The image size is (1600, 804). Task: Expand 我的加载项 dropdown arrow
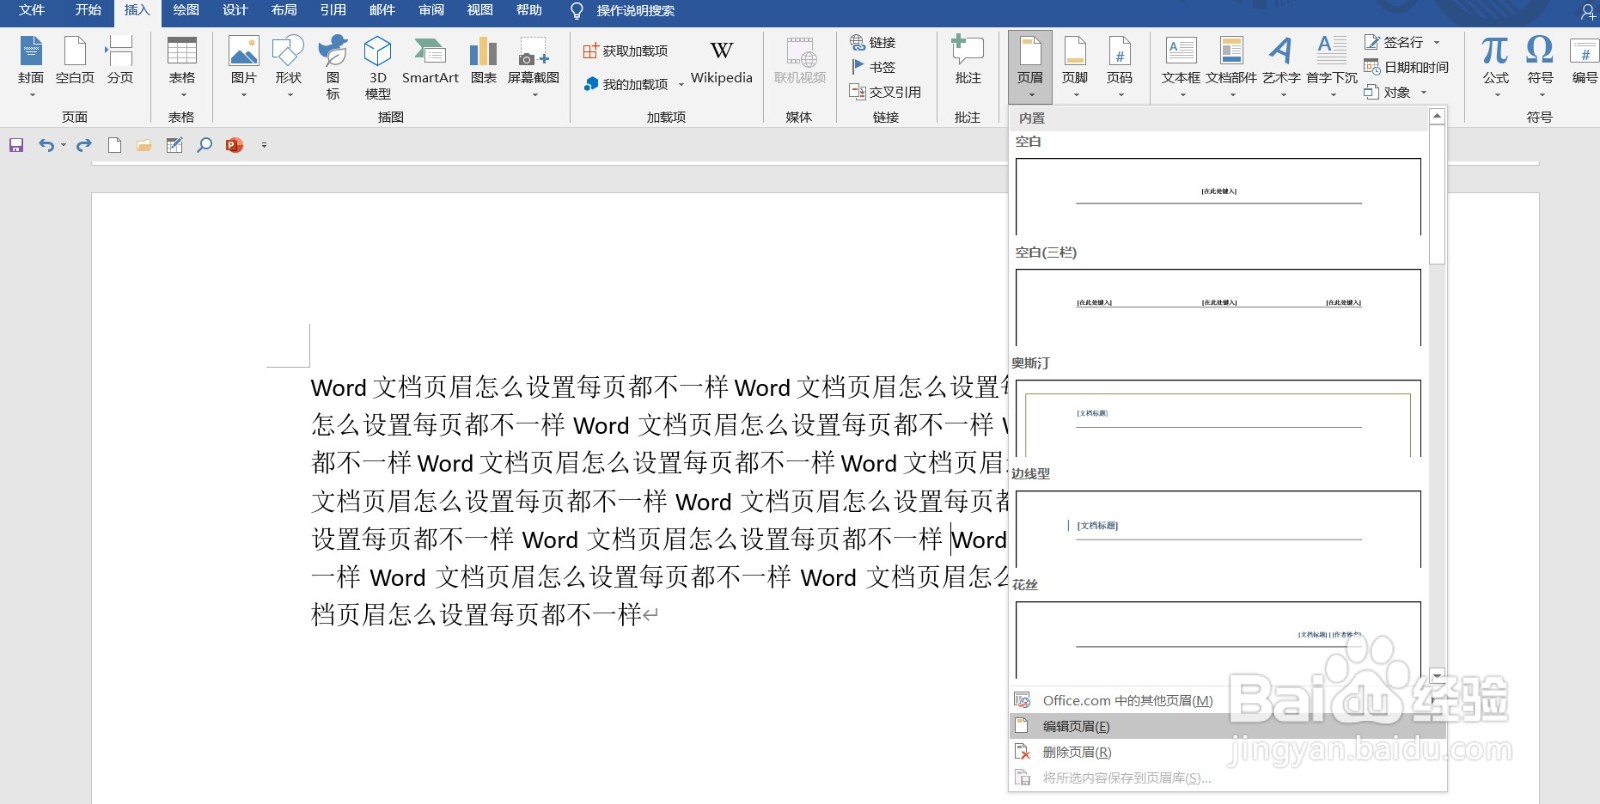[681, 85]
